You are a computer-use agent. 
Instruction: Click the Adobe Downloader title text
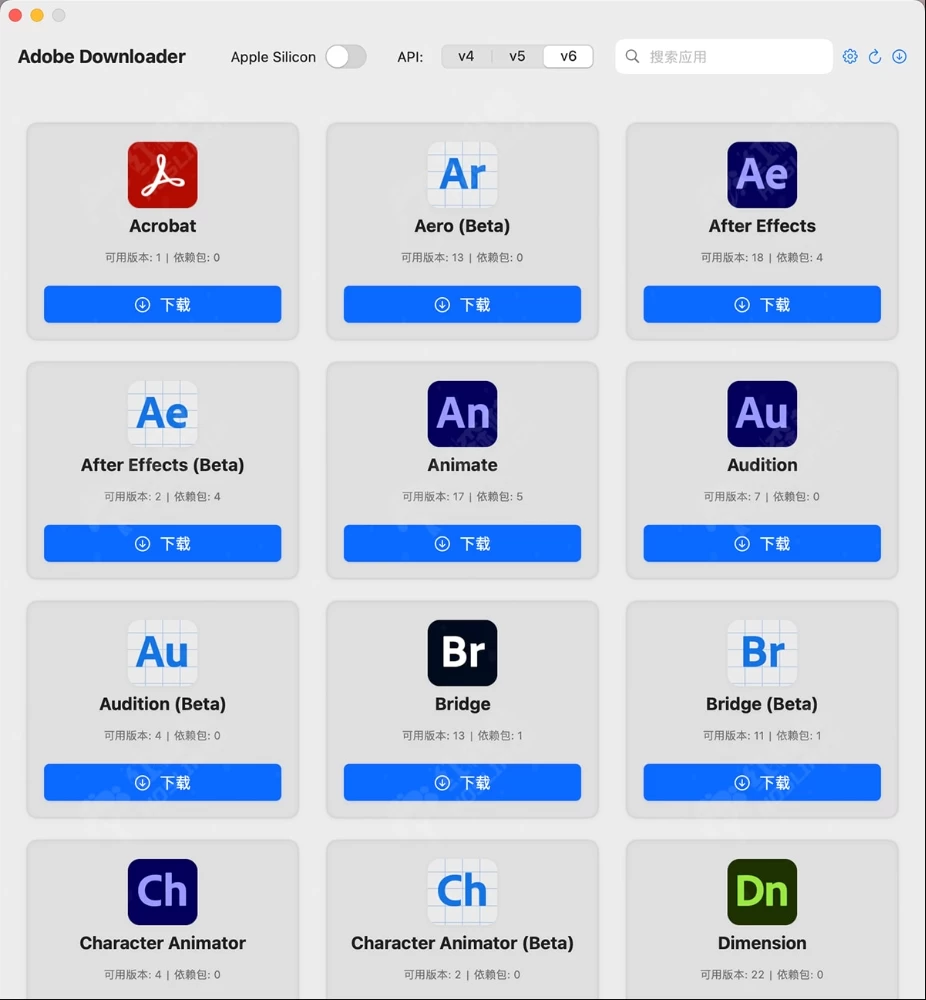102,57
